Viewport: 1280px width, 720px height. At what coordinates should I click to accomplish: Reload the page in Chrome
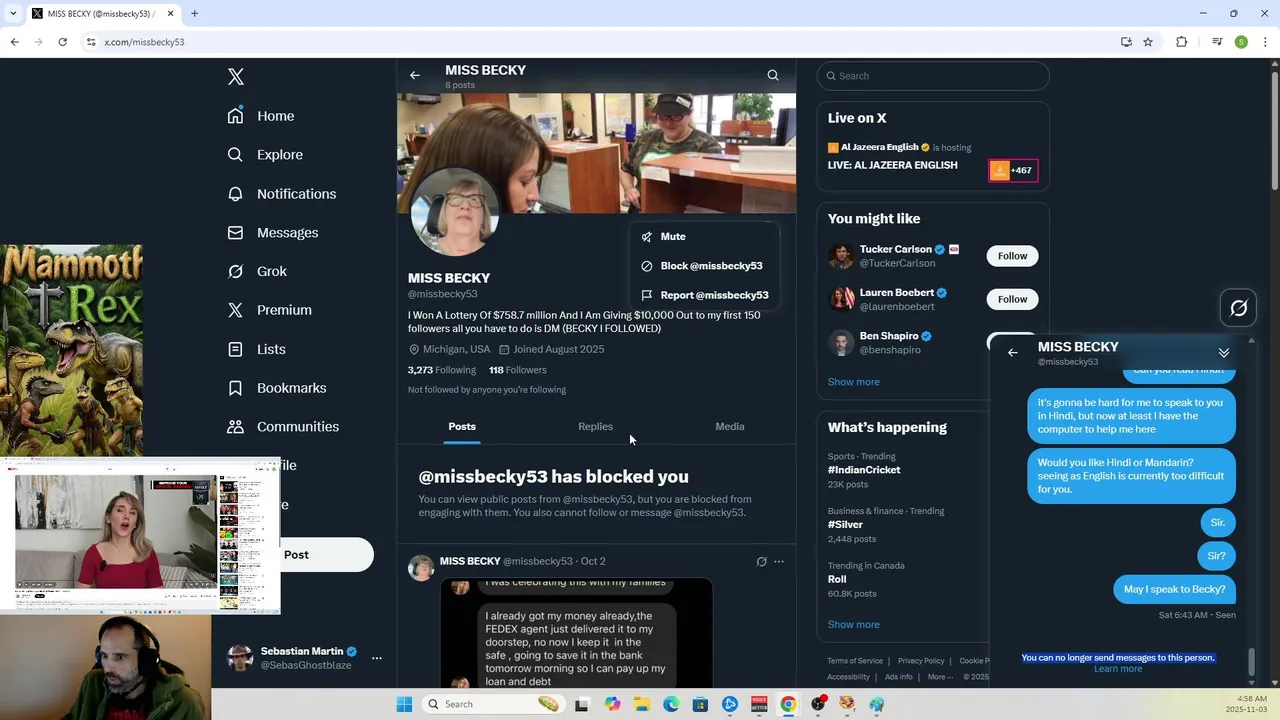tap(62, 42)
